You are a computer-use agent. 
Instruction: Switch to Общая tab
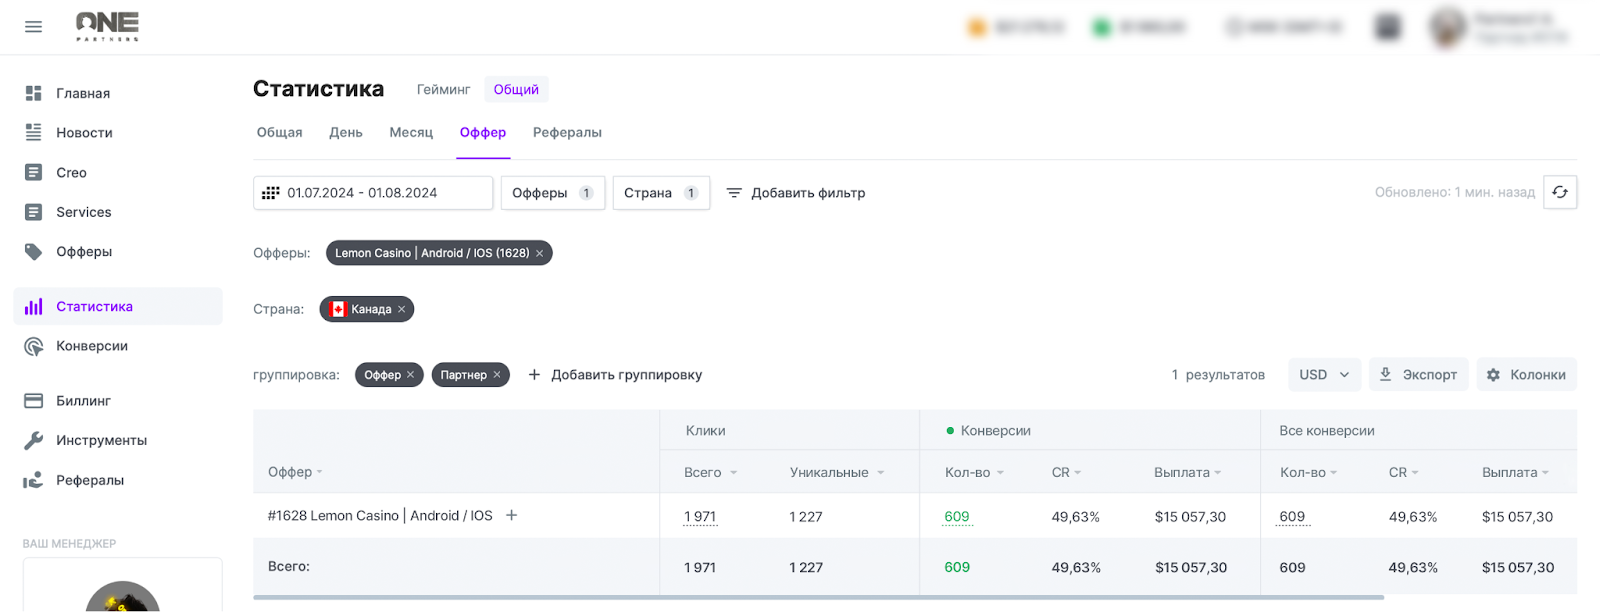280,132
